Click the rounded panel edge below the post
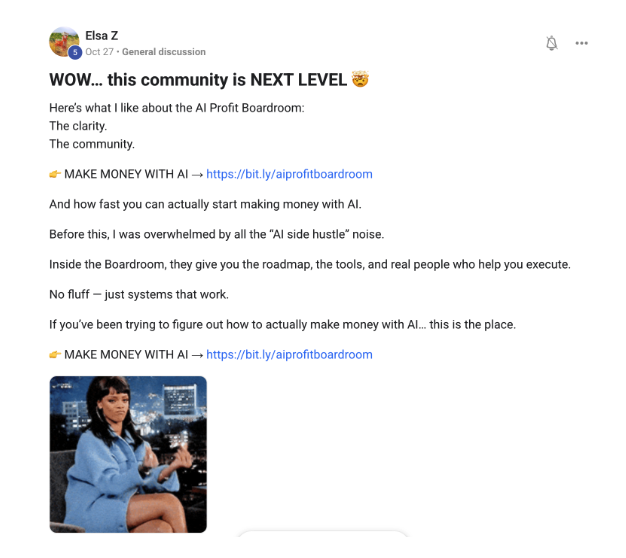 323,534
